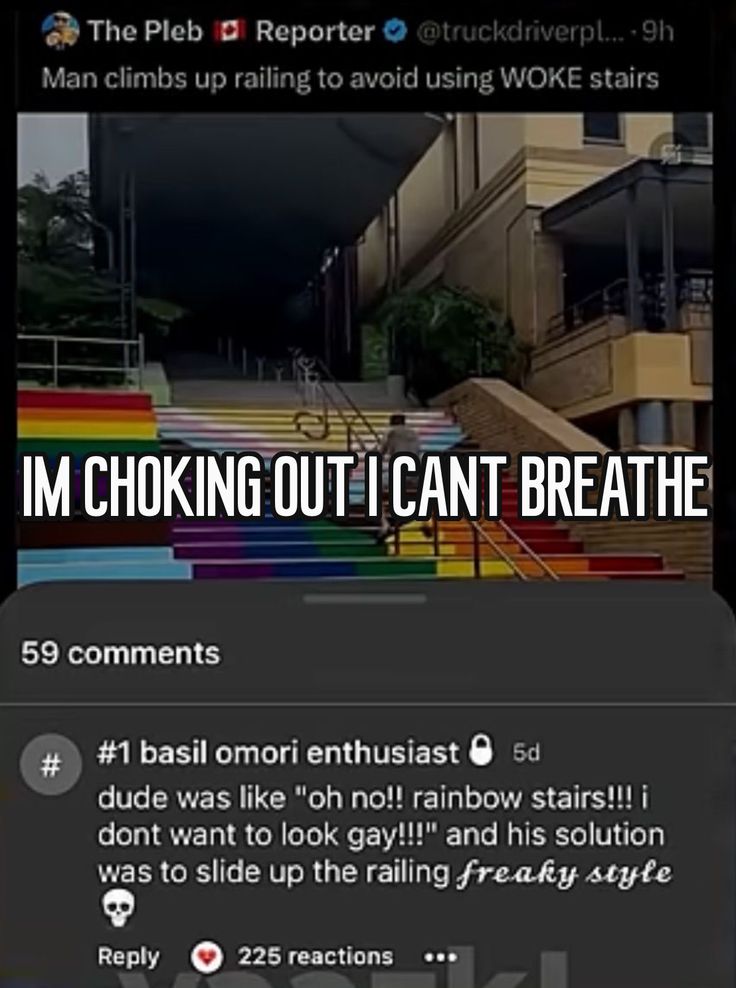The image size is (736, 988).
Task: Click The Pleb Reporter display name
Action: 231,31
